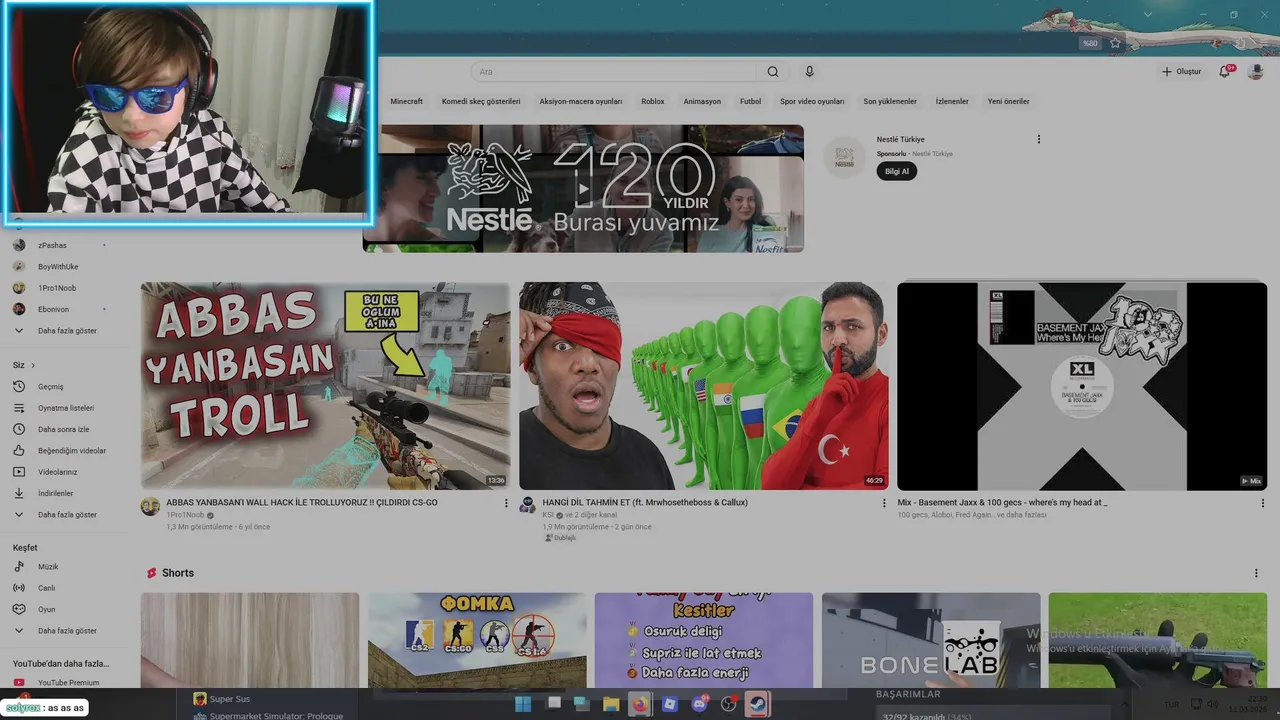
Task: Click Bilgi Al on Nestlé ad
Action: click(x=896, y=171)
